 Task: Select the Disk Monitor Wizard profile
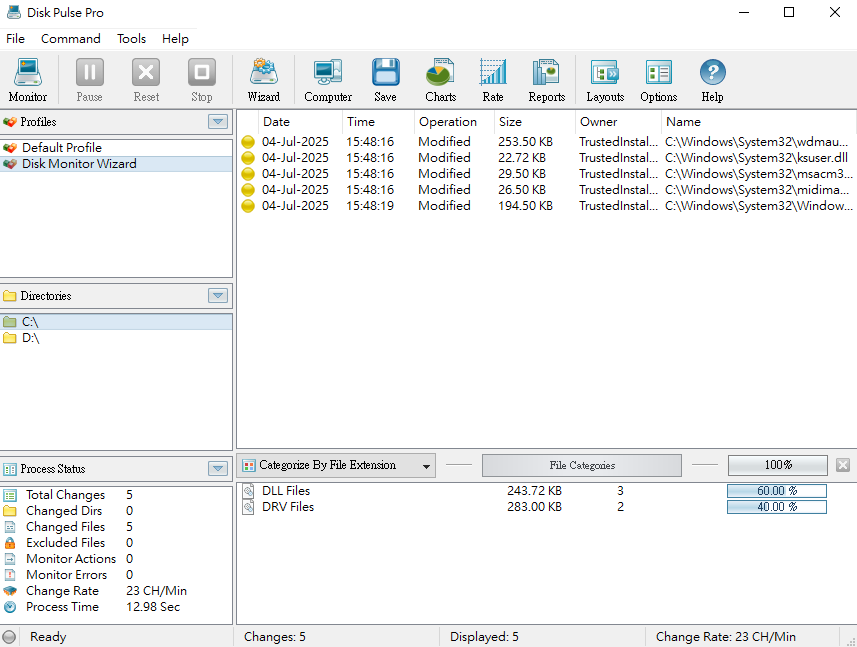coord(116,164)
